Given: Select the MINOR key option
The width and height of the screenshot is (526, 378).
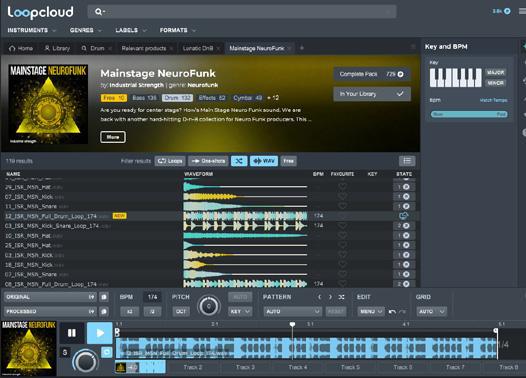Looking at the screenshot, I should (x=495, y=83).
